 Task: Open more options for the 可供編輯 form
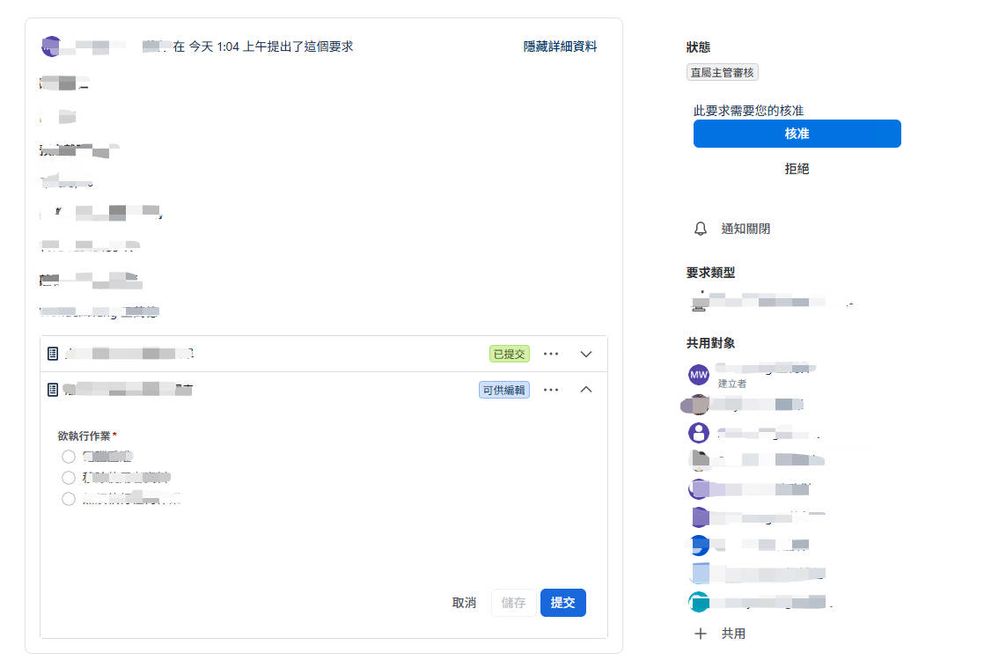click(x=551, y=389)
